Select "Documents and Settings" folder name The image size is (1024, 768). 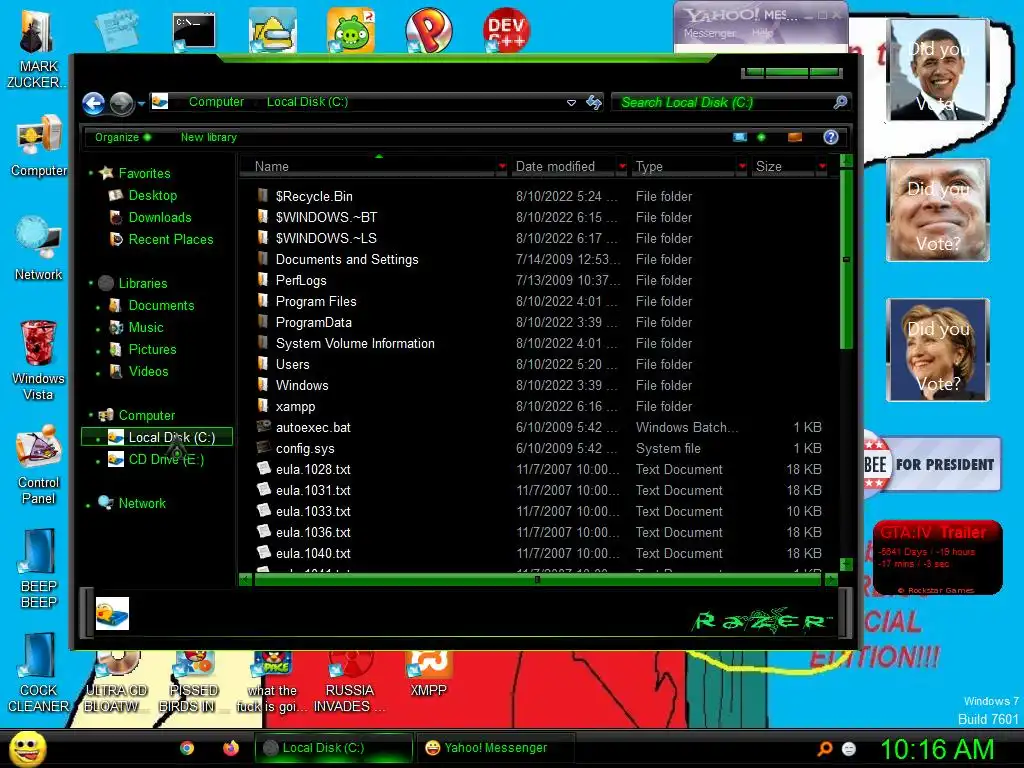click(x=347, y=259)
